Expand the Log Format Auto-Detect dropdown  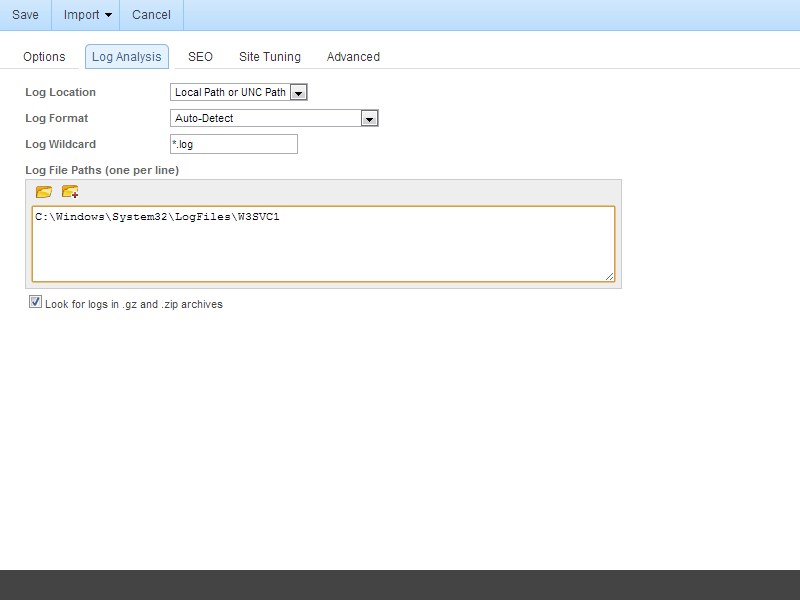pos(265,119)
